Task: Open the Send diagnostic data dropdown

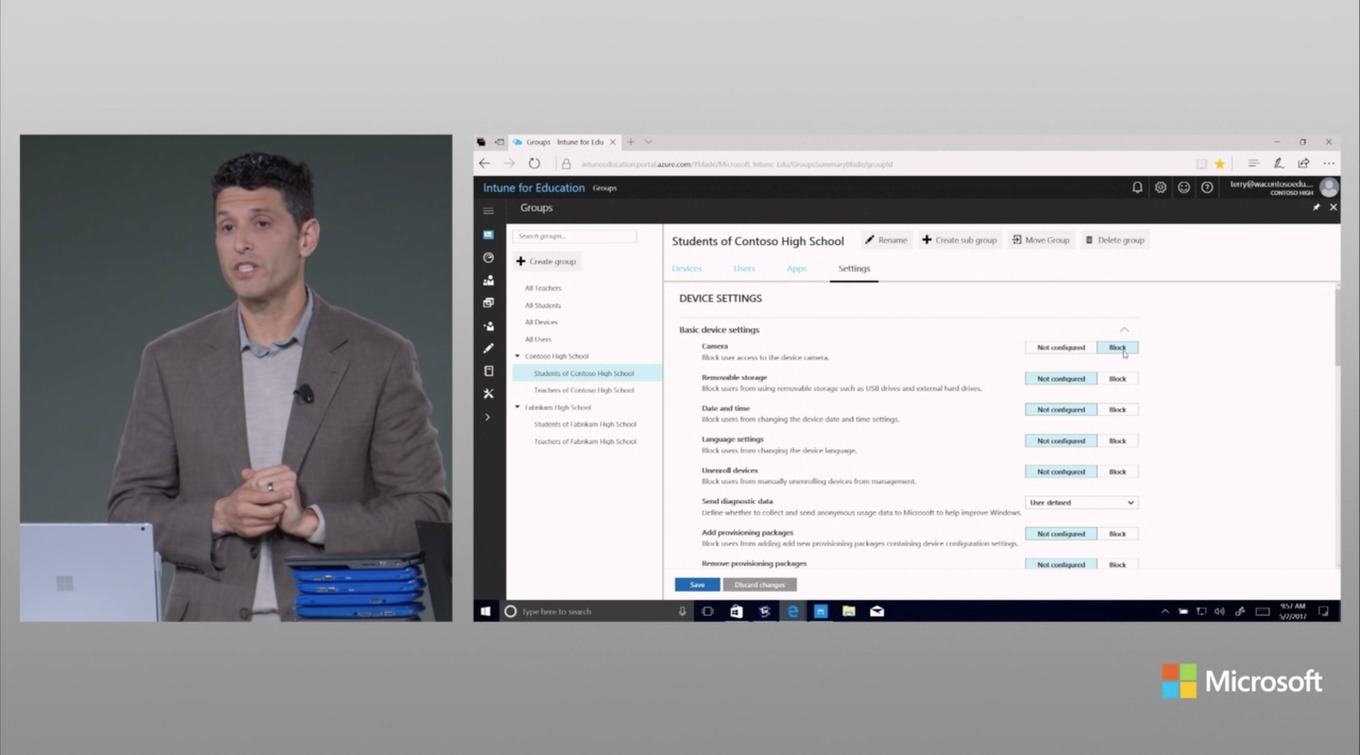Action: [1081, 503]
